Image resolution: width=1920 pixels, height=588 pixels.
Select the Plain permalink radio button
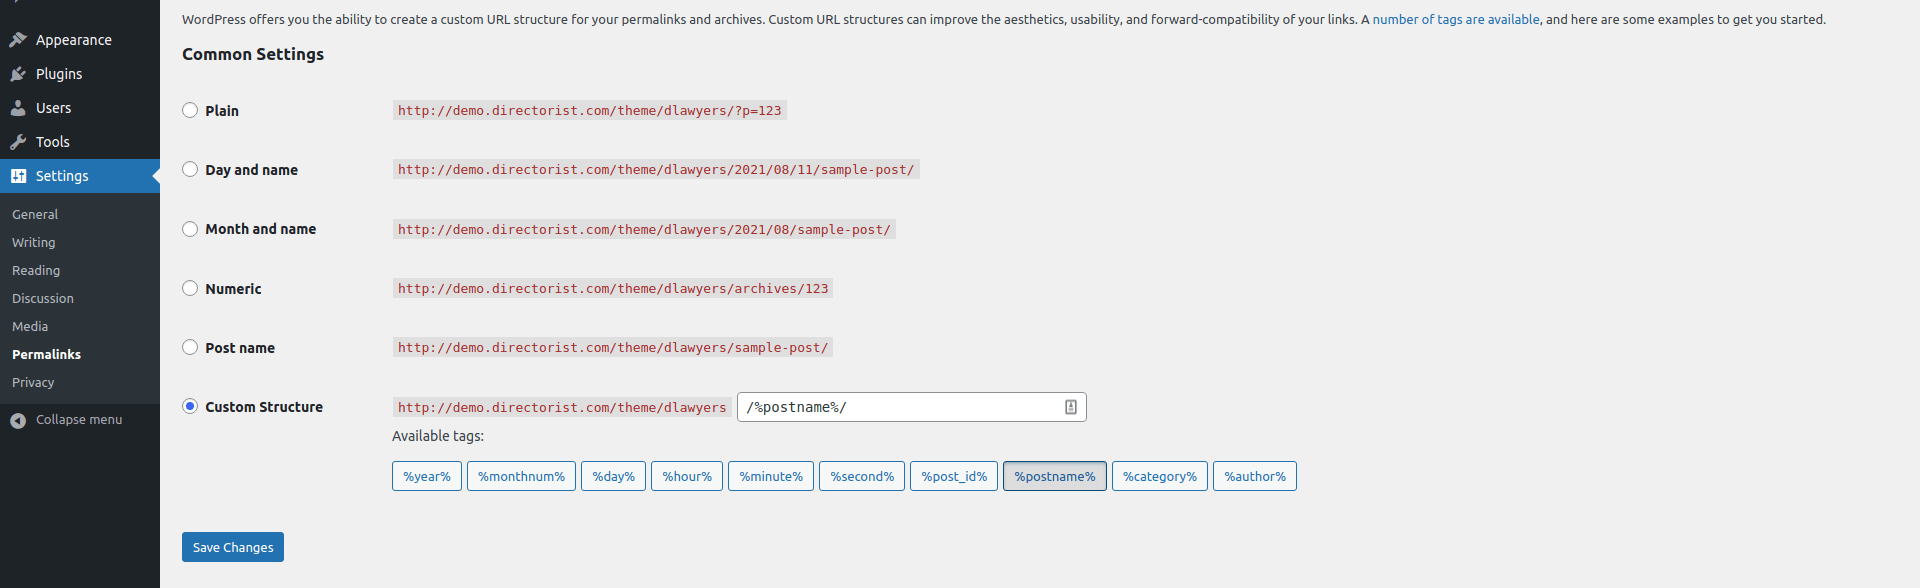coord(190,110)
